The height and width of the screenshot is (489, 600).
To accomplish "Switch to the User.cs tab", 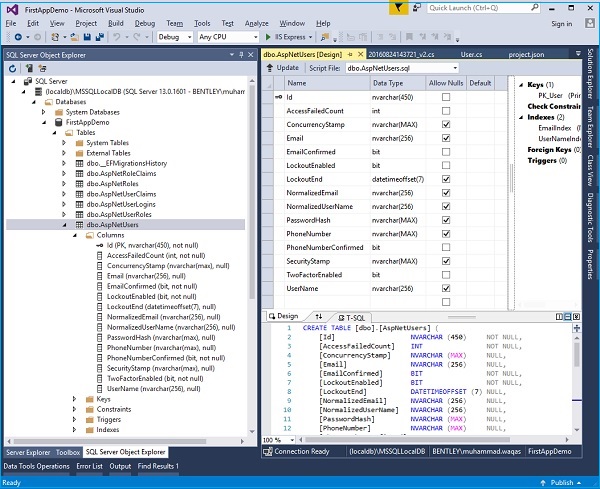I will (x=472, y=52).
